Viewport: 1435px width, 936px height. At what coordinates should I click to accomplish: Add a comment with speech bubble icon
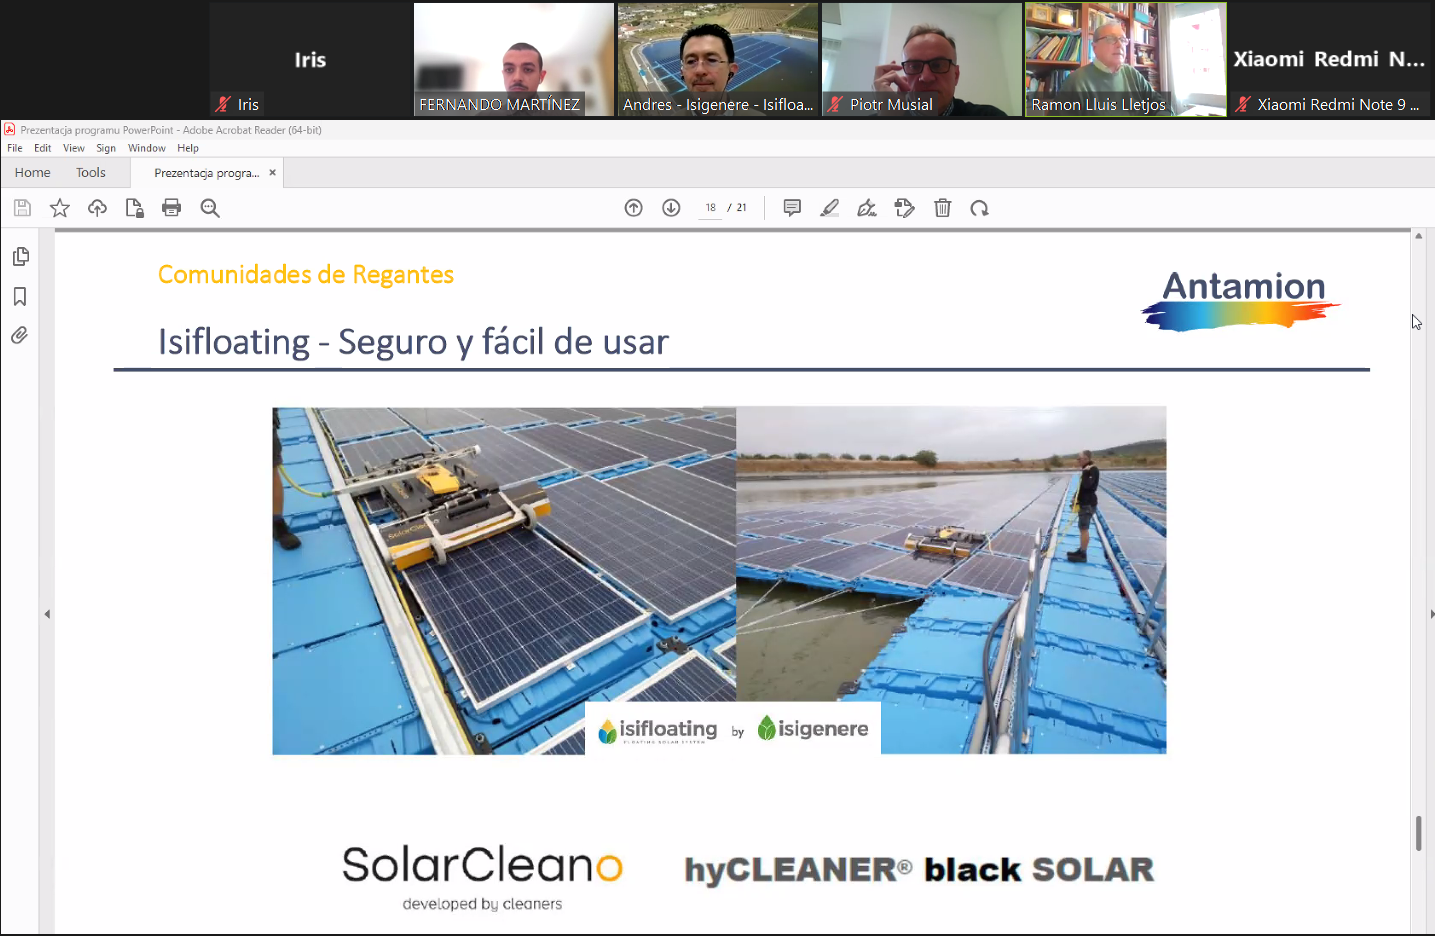point(792,208)
